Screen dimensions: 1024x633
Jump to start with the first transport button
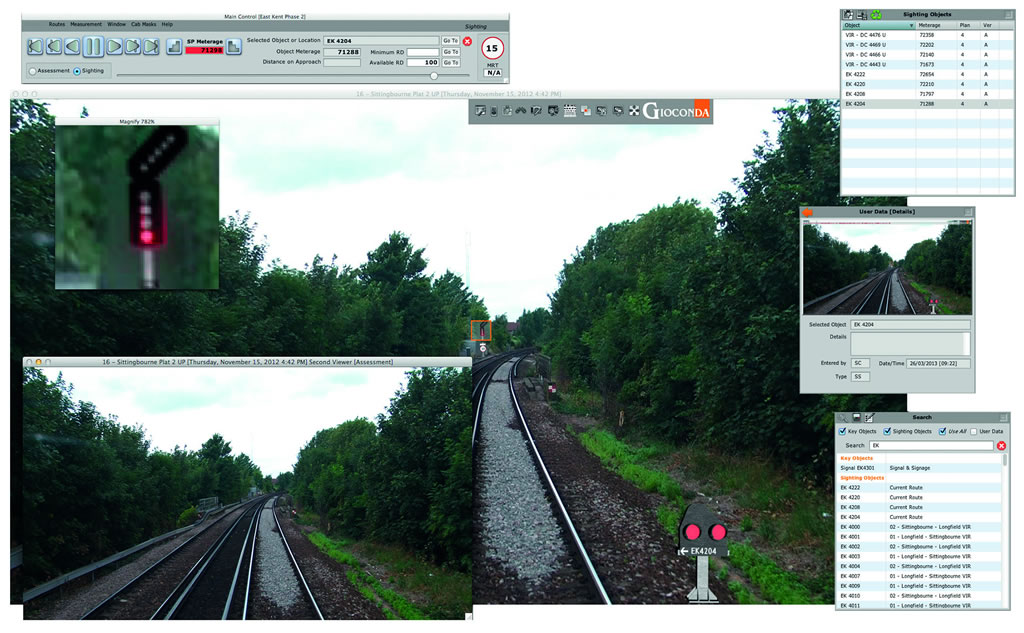pyautogui.click(x=35, y=46)
